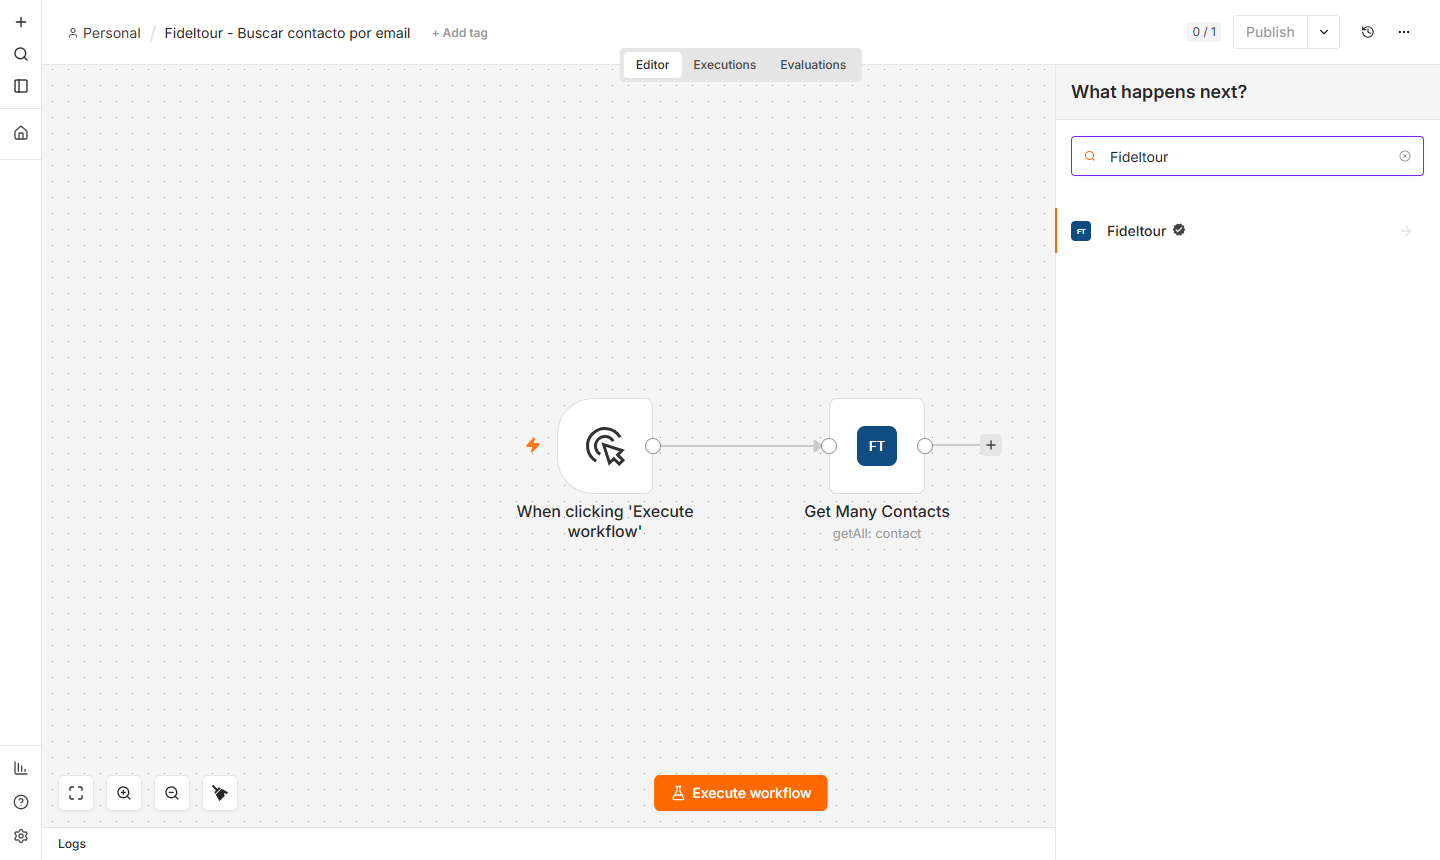Image resolution: width=1440 pixels, height=860 pixels.
Task: Focus the node search input field
Action: click(1247, 156)
